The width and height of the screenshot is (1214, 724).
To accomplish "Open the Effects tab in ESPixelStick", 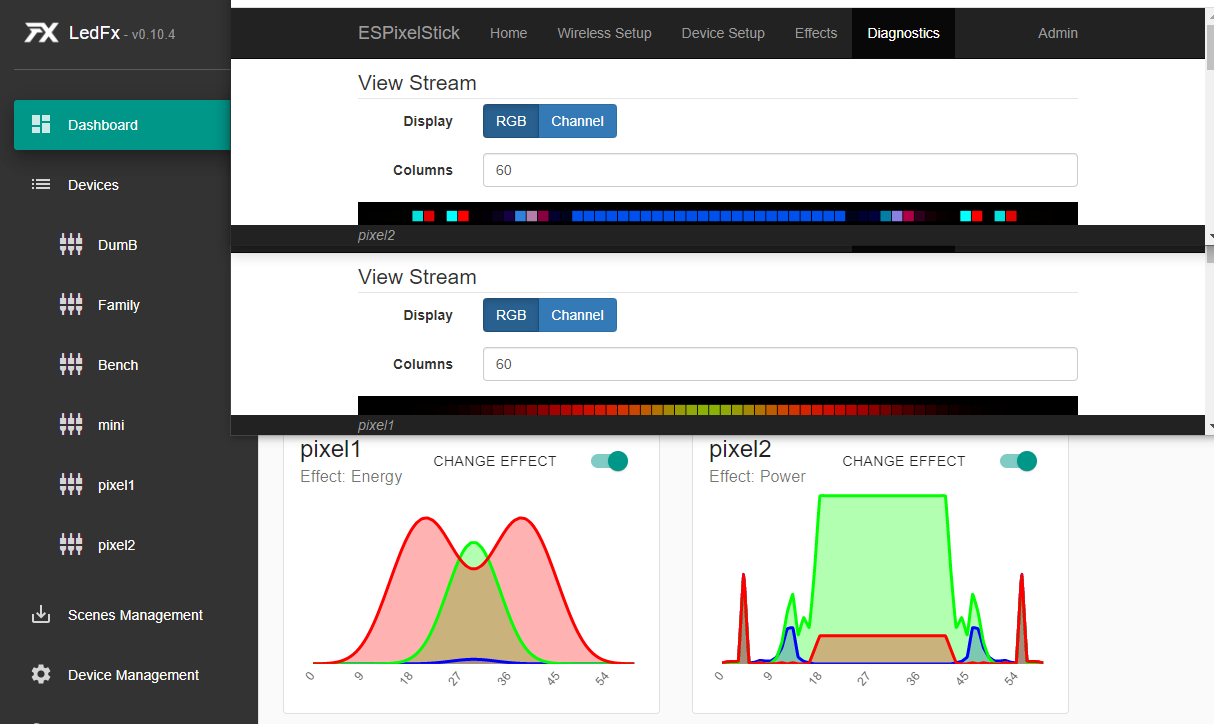I will [816, 33].
